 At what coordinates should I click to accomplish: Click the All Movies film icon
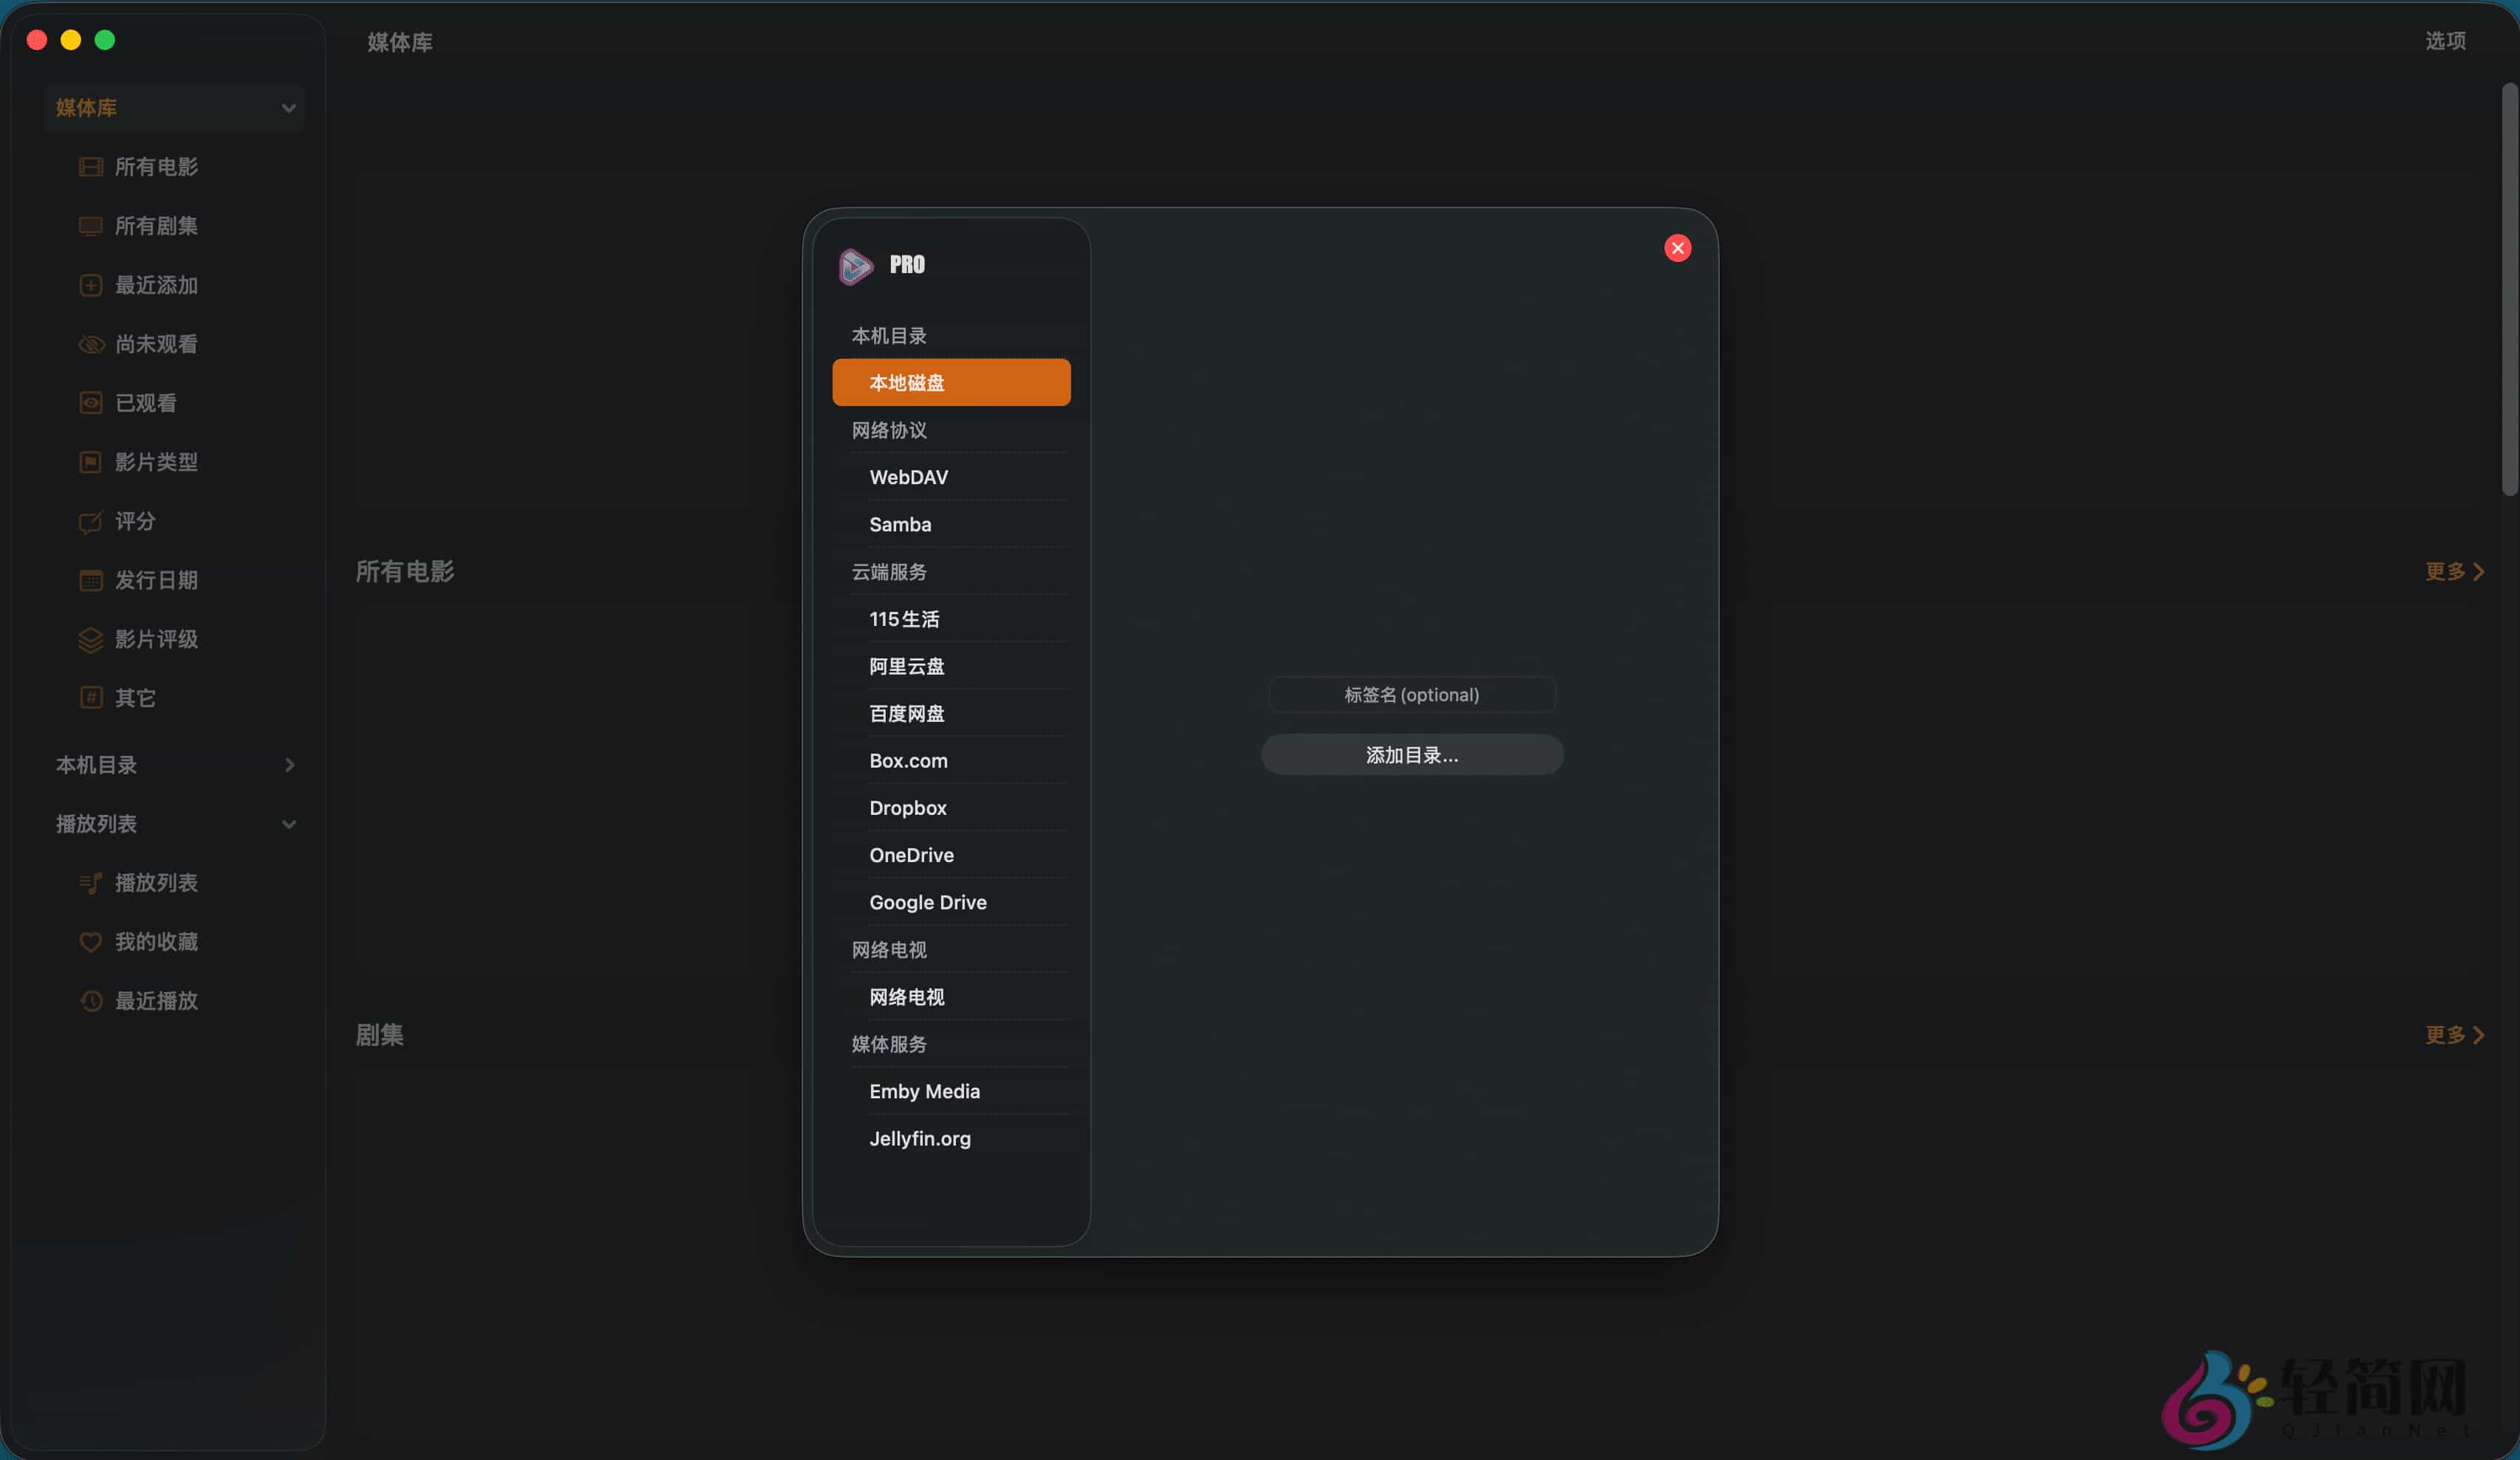90,167
